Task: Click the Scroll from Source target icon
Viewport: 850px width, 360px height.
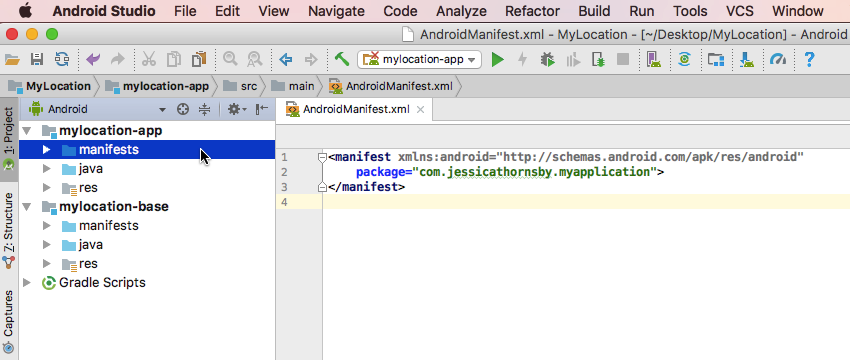Action: click(x=183, y=110)
